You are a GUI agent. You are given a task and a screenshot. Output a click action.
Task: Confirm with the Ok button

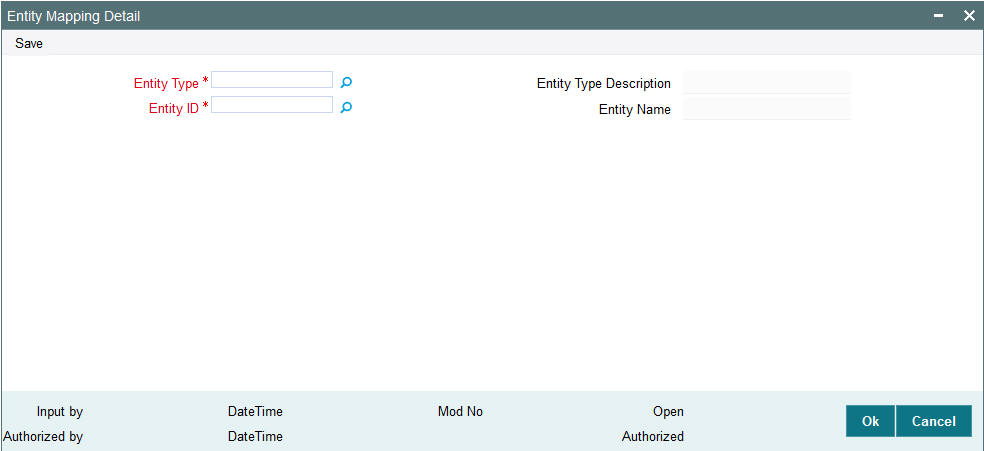(x=870, y=422)
